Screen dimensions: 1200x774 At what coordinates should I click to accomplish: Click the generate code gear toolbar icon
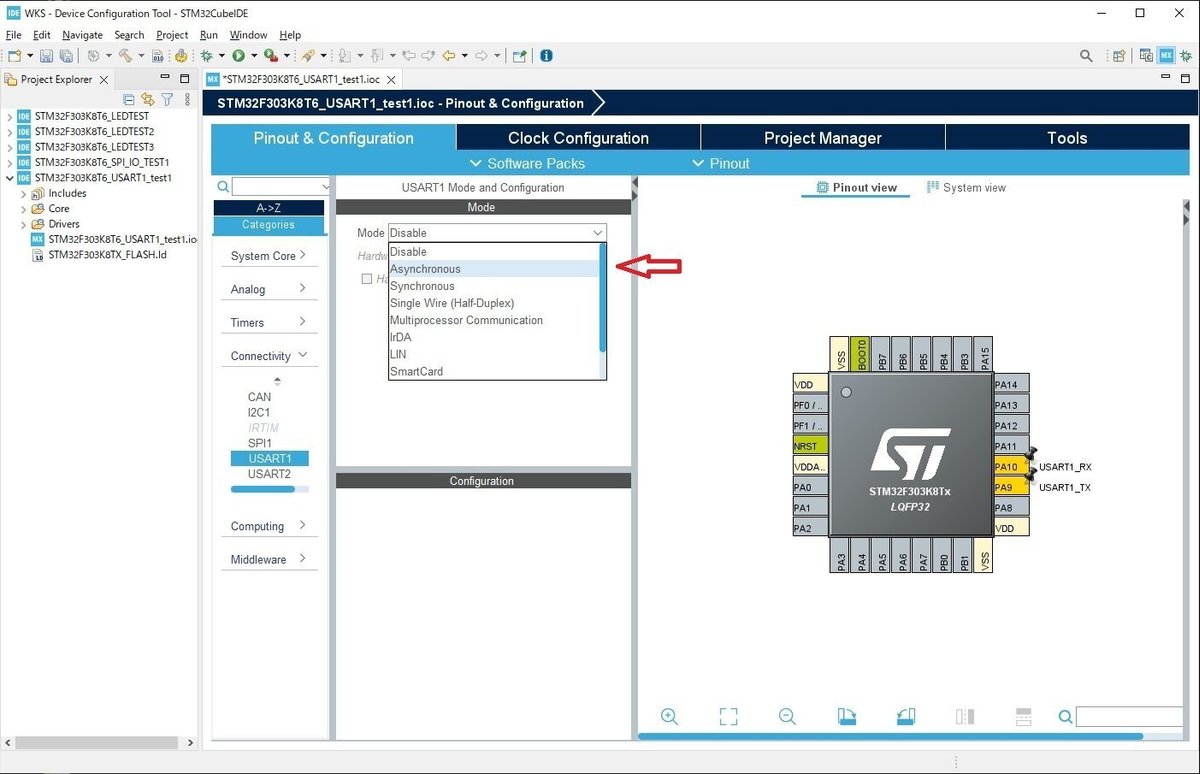tap(181, 56)
